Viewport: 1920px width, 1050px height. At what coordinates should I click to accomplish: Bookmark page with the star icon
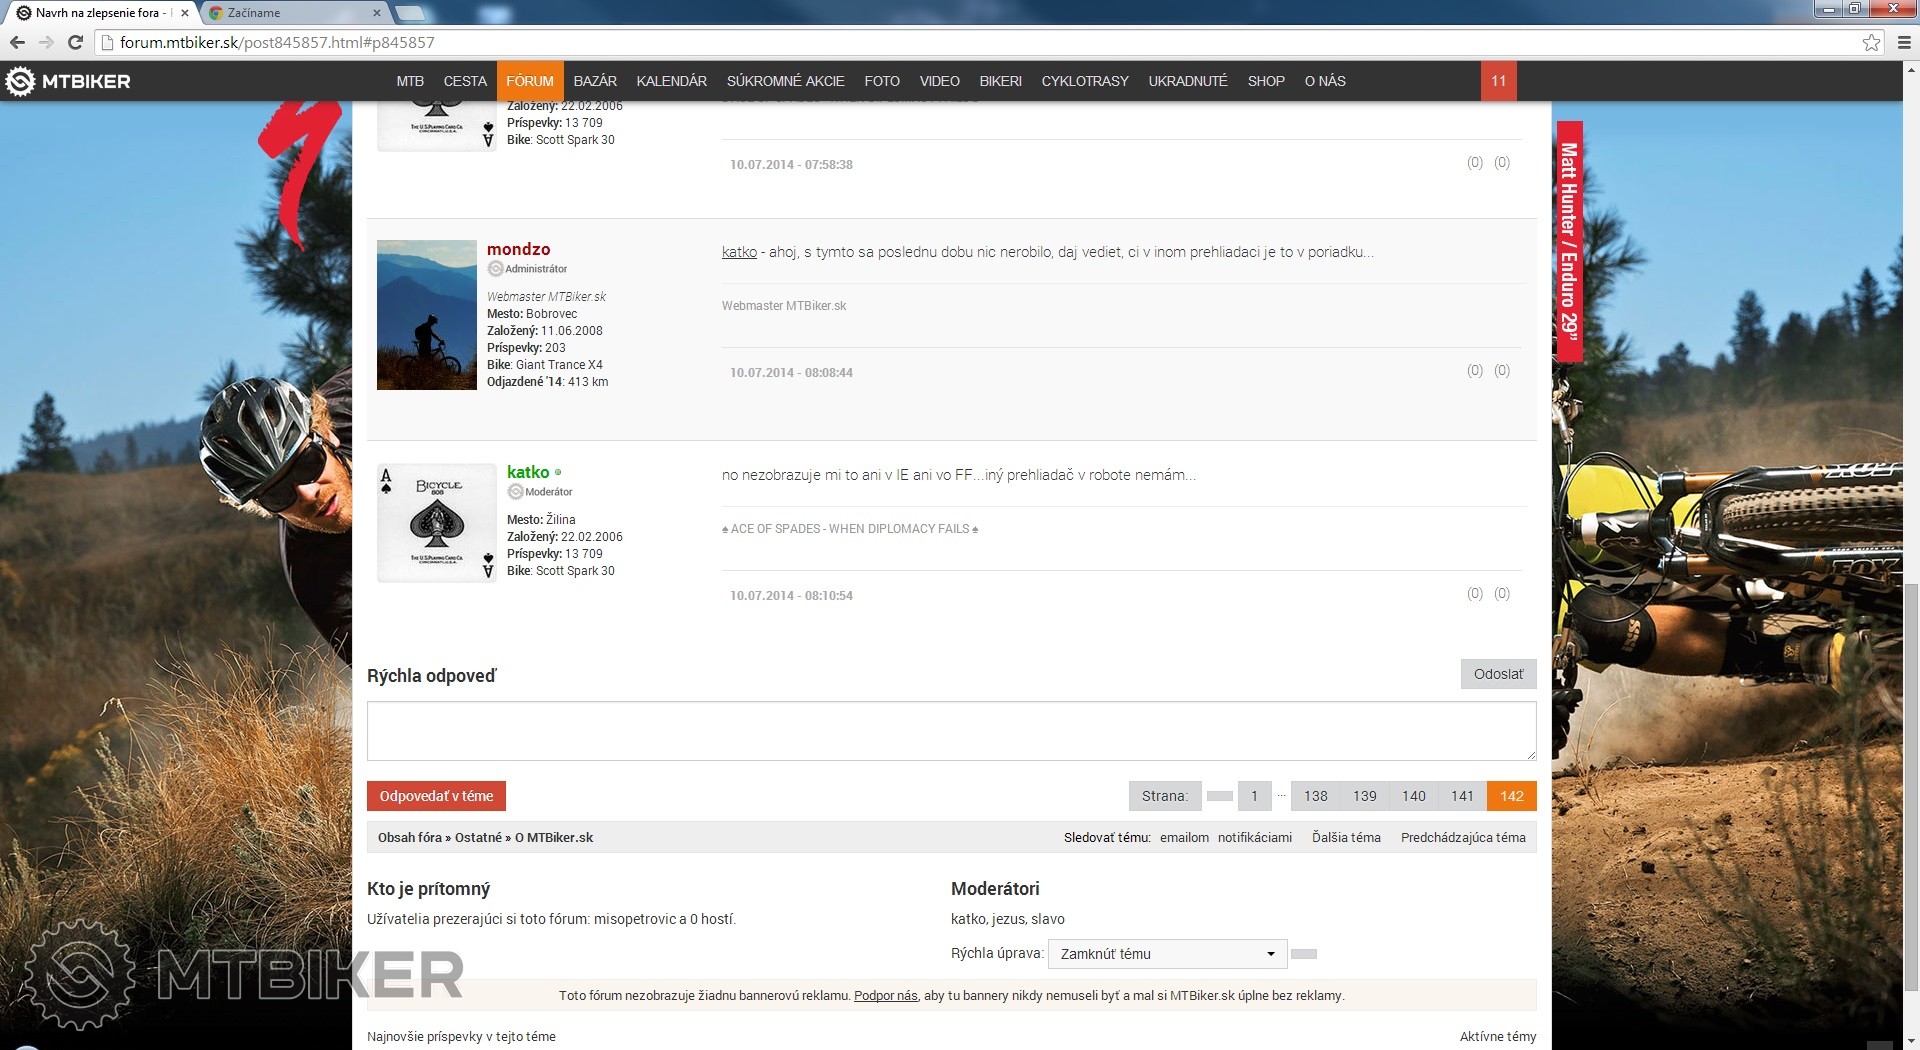1871,42
